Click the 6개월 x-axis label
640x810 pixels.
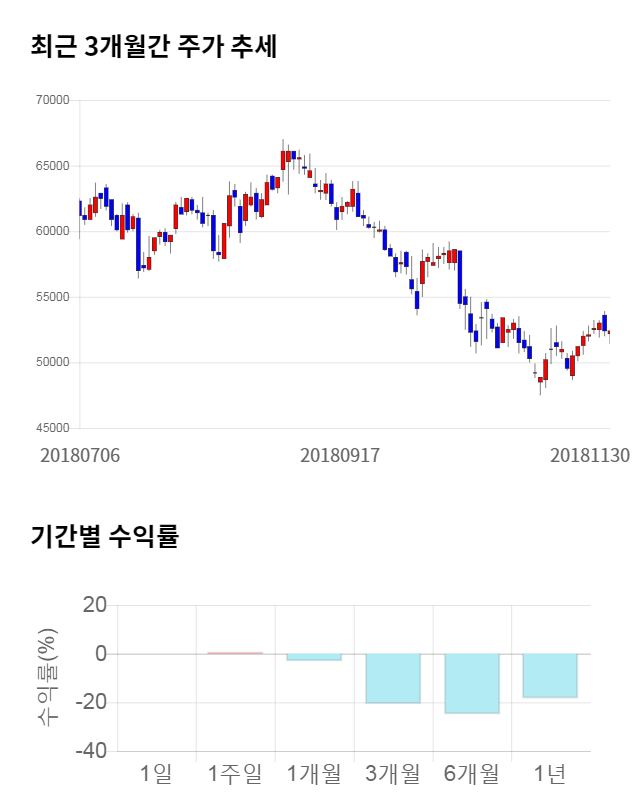471,773
